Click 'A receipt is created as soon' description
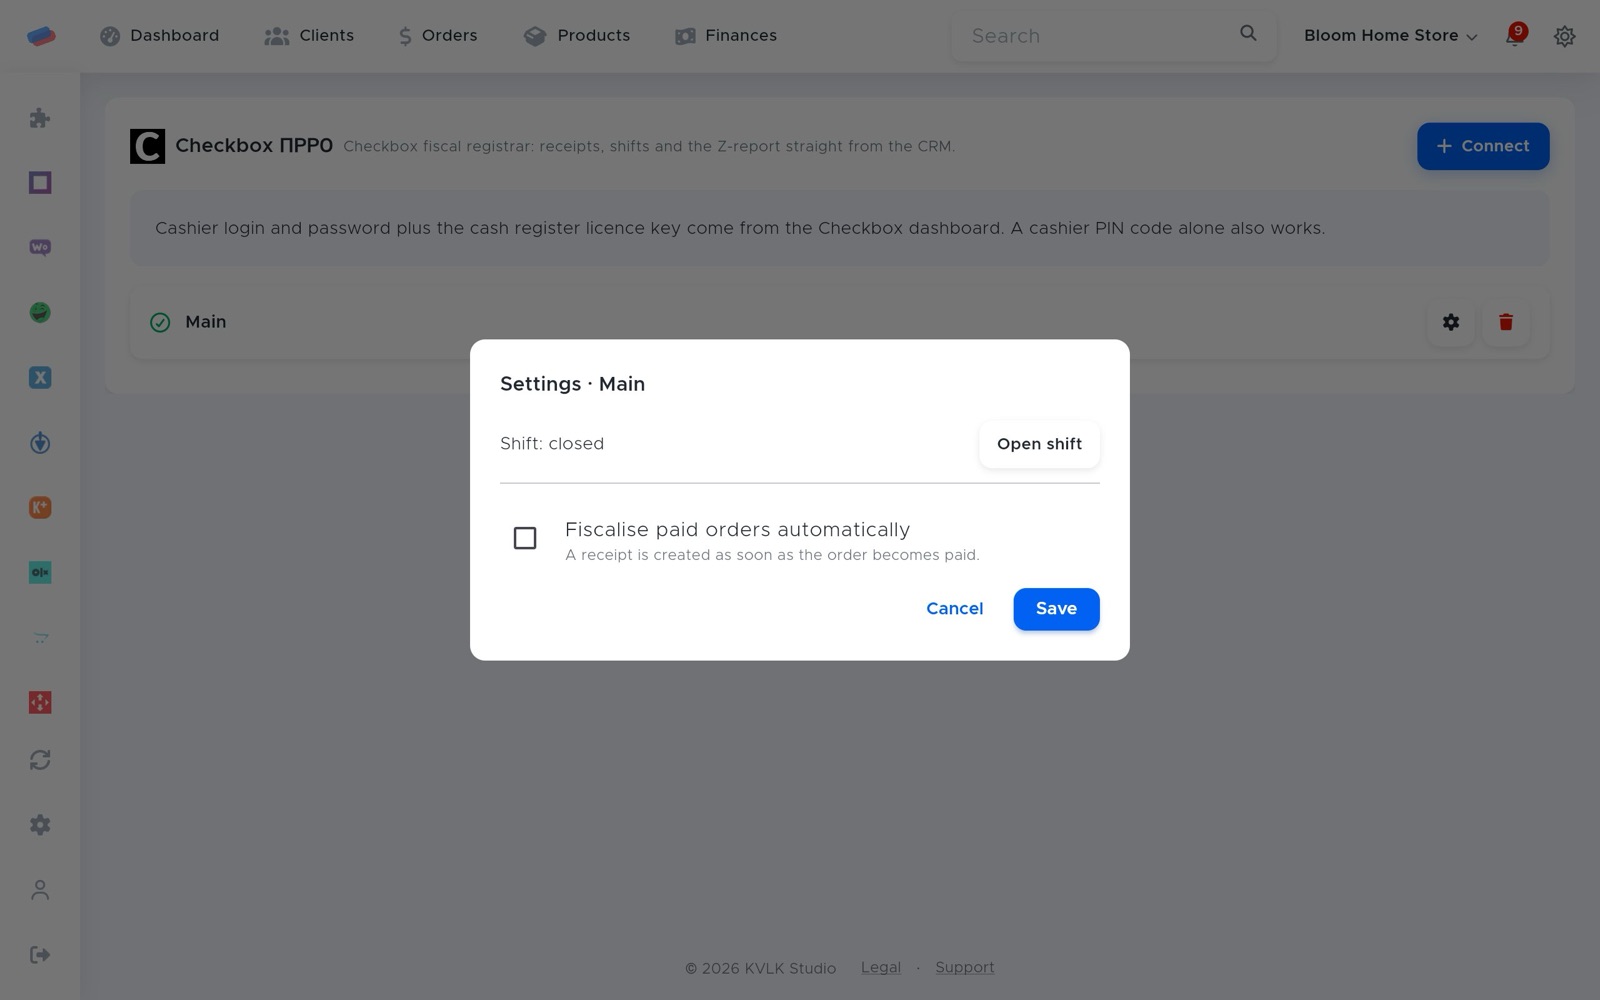The width and height of the screenshot is (1600, 1000). (x=772, y=555)
